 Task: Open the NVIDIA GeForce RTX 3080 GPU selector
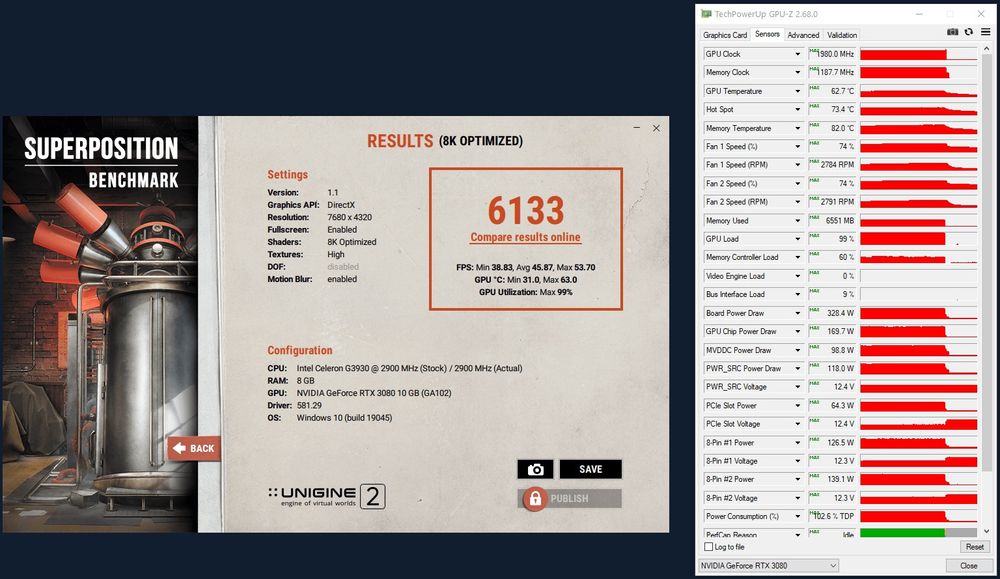click(768, 566)
